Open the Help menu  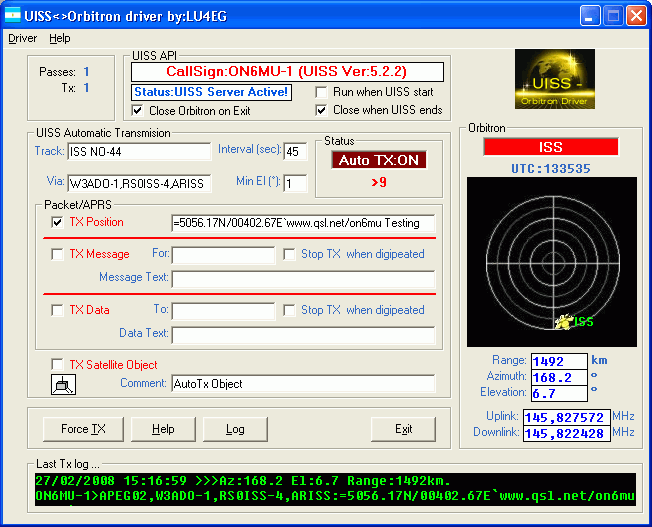60,38
